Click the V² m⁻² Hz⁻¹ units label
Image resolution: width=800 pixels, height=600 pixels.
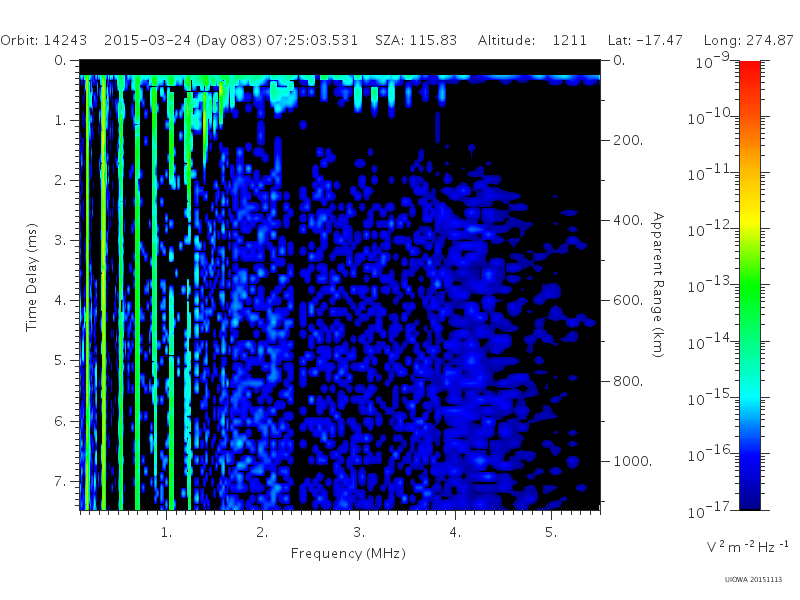[x=747, y=546]
